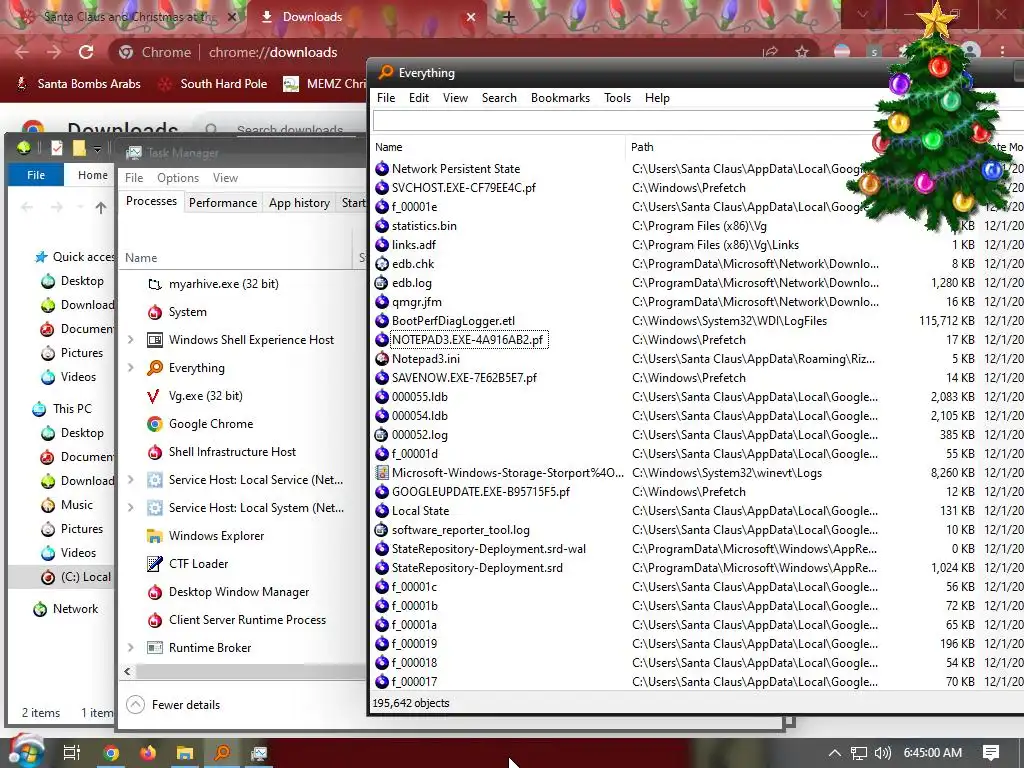
Task: Click the Chrome back arrow
Action: coord(22,52)
